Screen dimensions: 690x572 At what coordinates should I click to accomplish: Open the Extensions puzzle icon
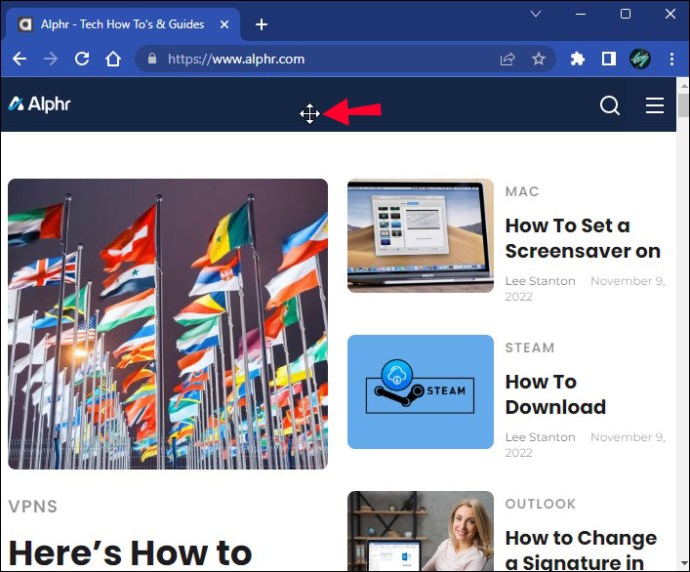point(577,59)
